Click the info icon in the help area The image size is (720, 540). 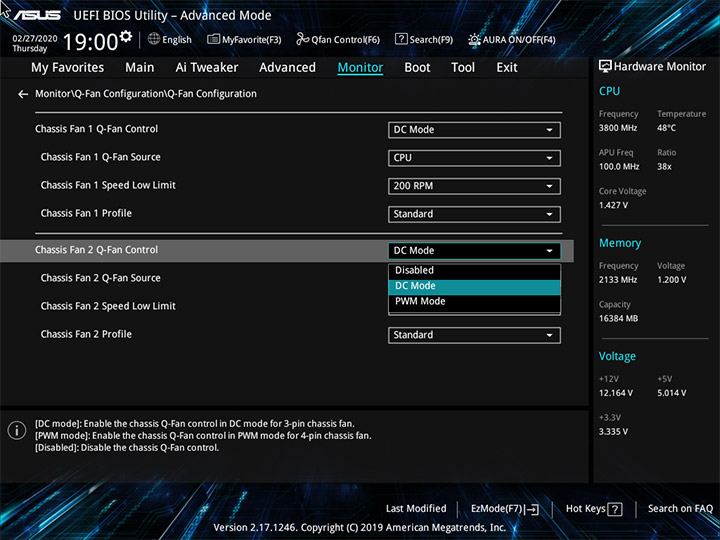(17, 430)
